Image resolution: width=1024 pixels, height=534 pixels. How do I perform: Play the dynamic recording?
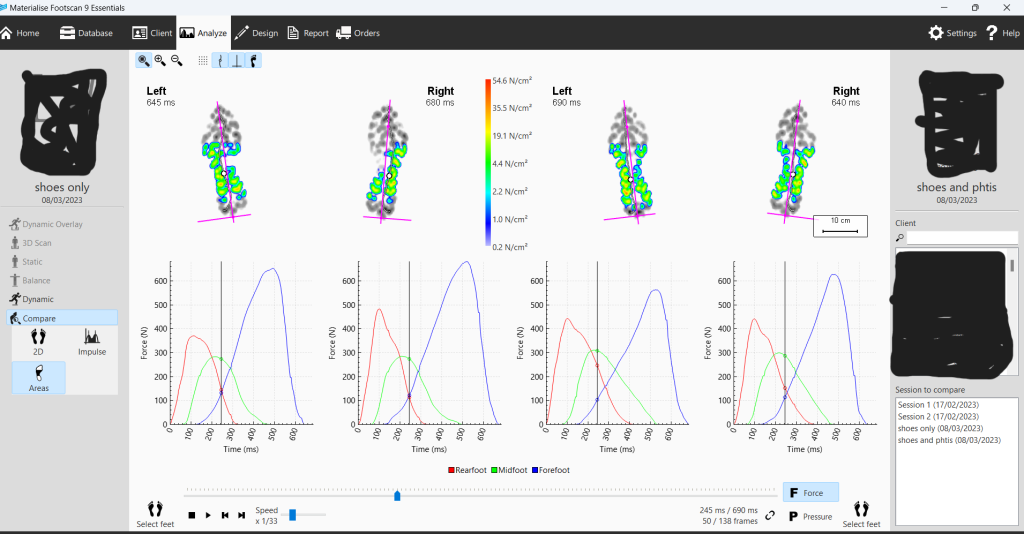coord(208,515)
